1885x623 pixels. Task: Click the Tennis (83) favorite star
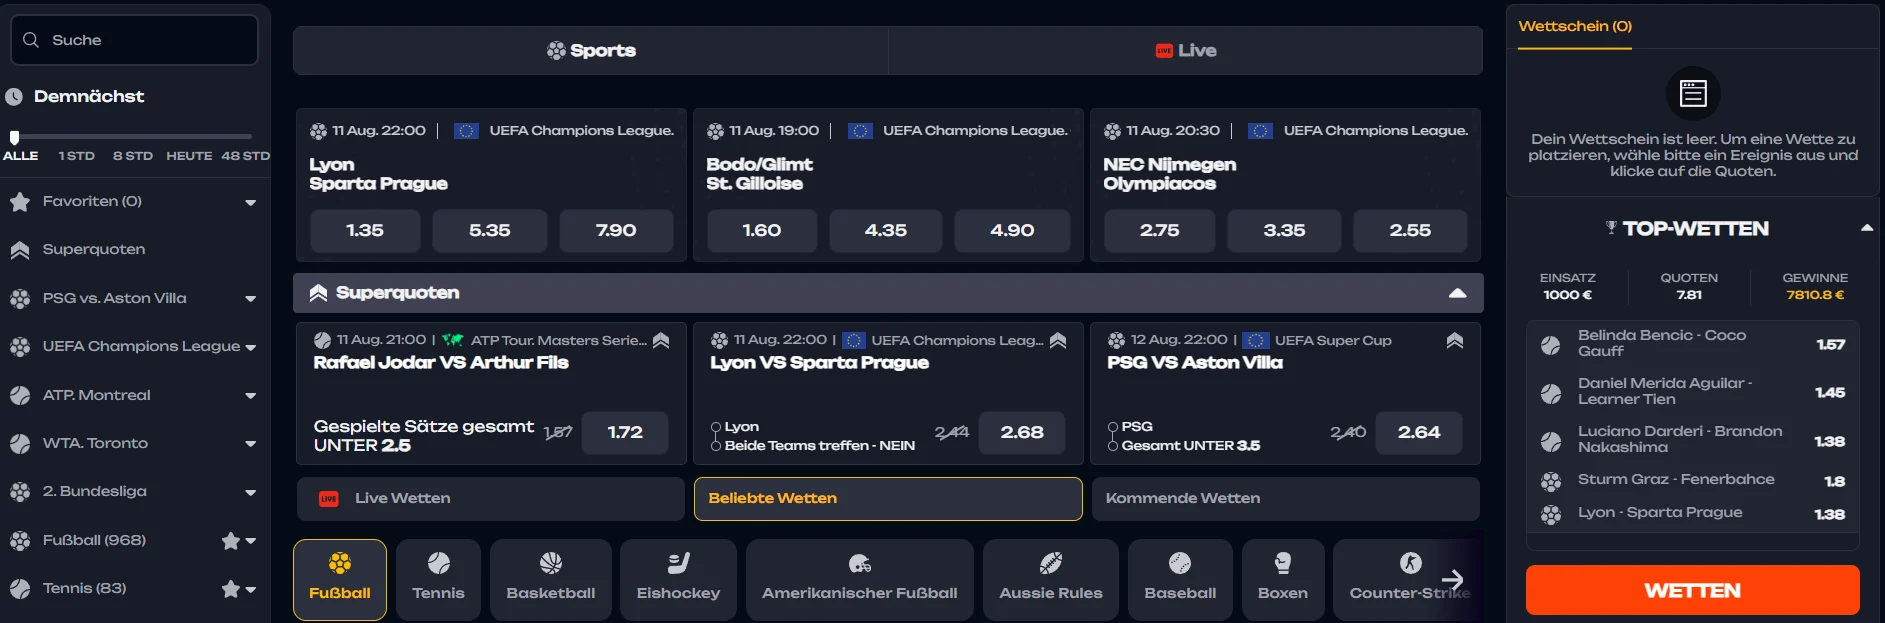[231, 589]
